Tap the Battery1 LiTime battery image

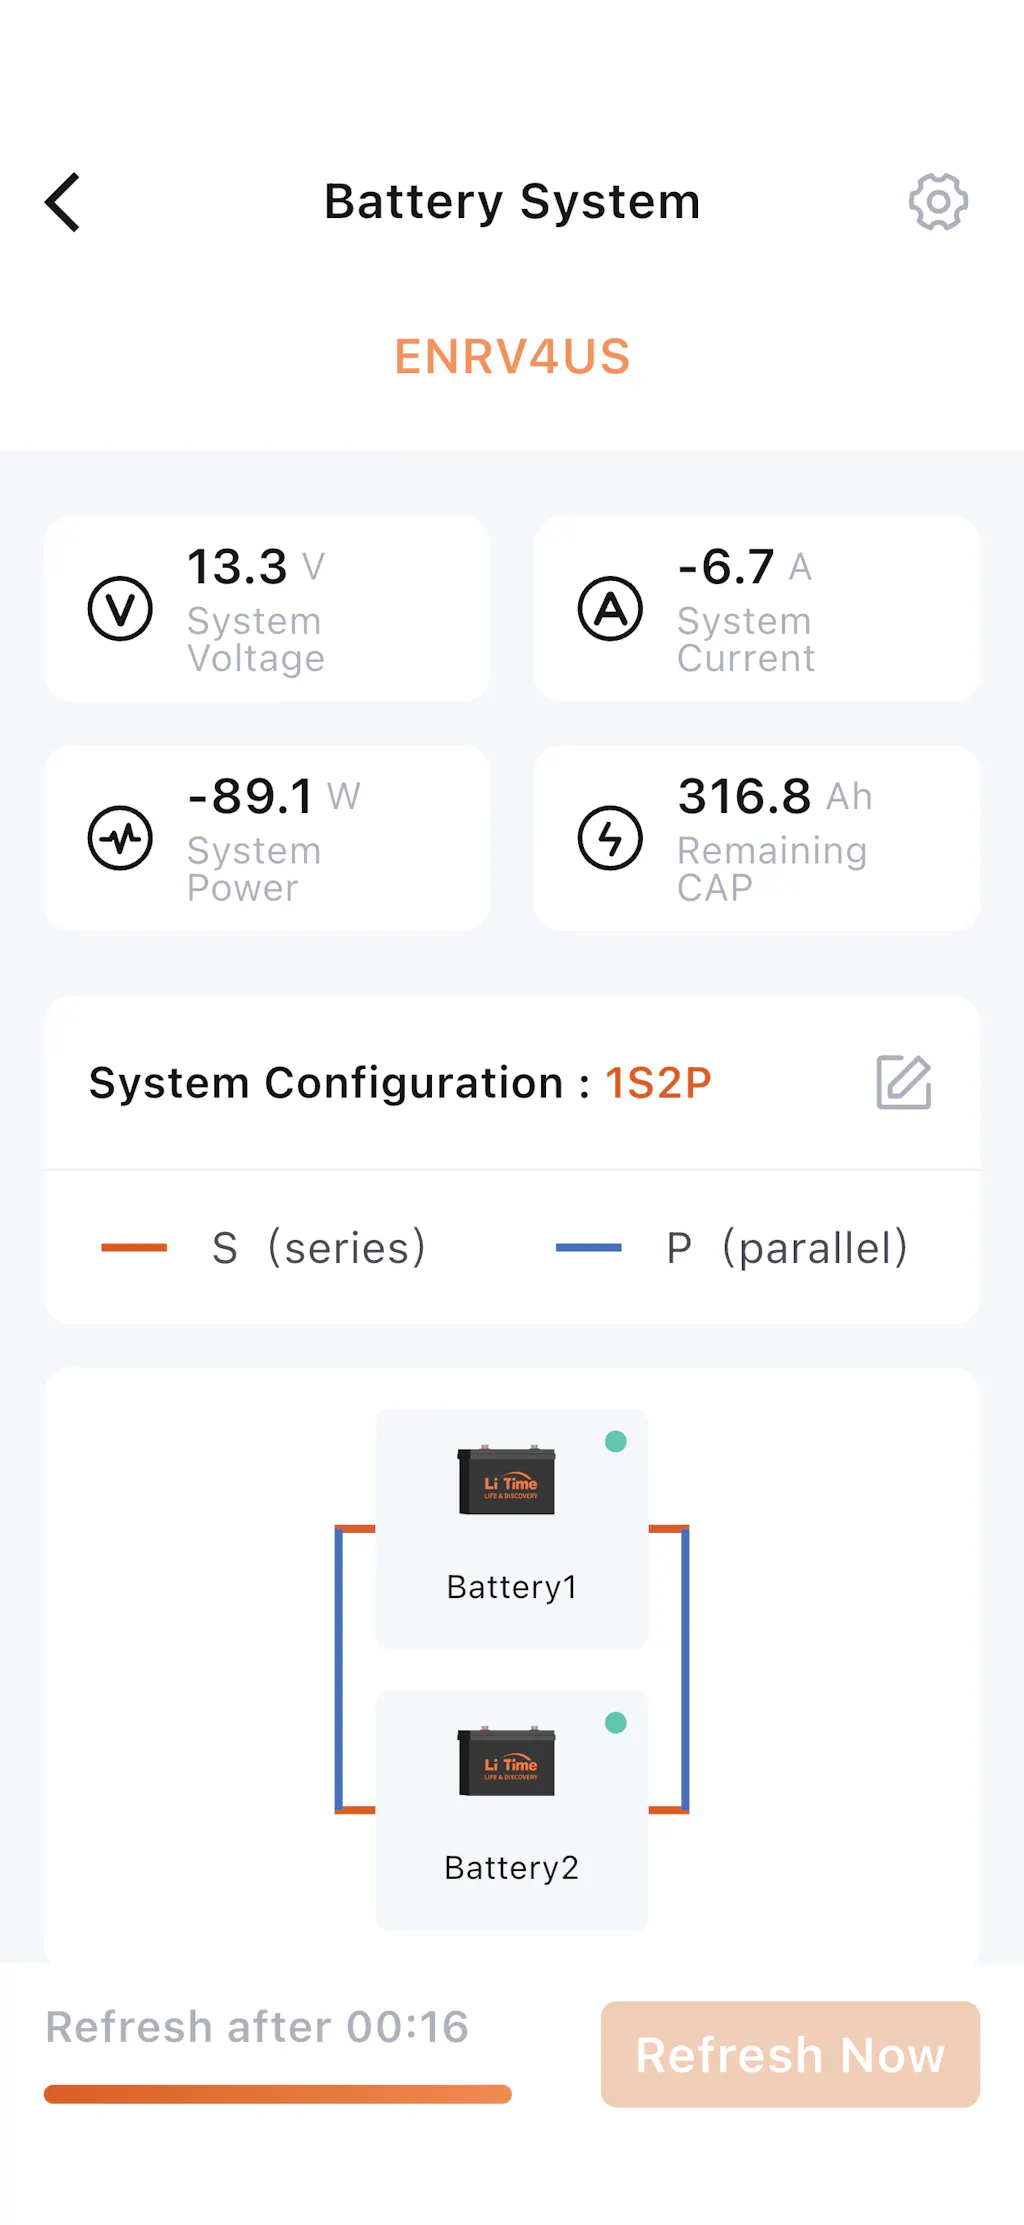coord(506,1480)
